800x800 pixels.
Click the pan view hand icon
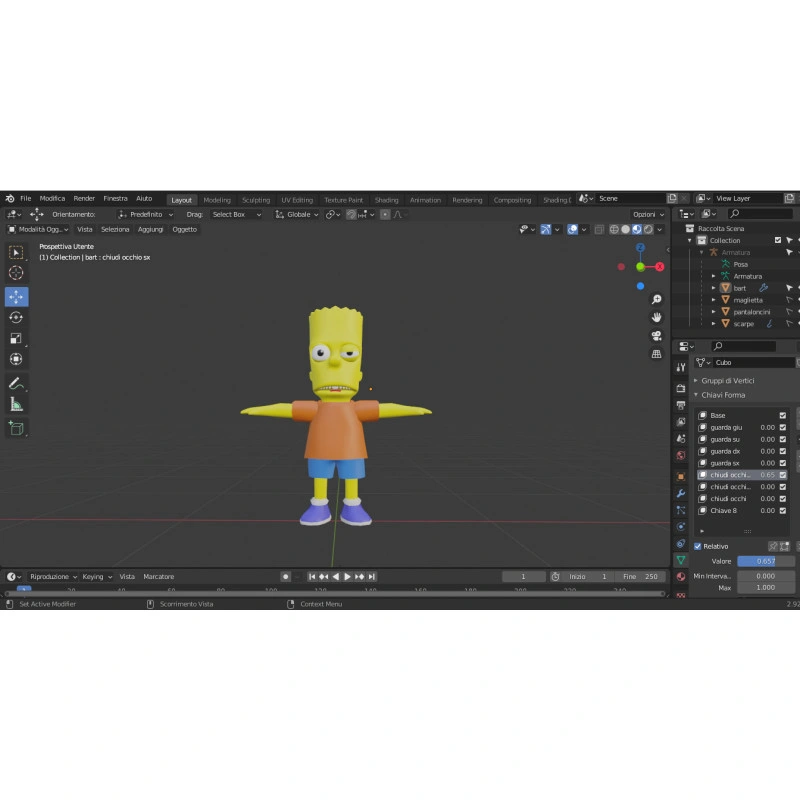(x=657, y=317)
